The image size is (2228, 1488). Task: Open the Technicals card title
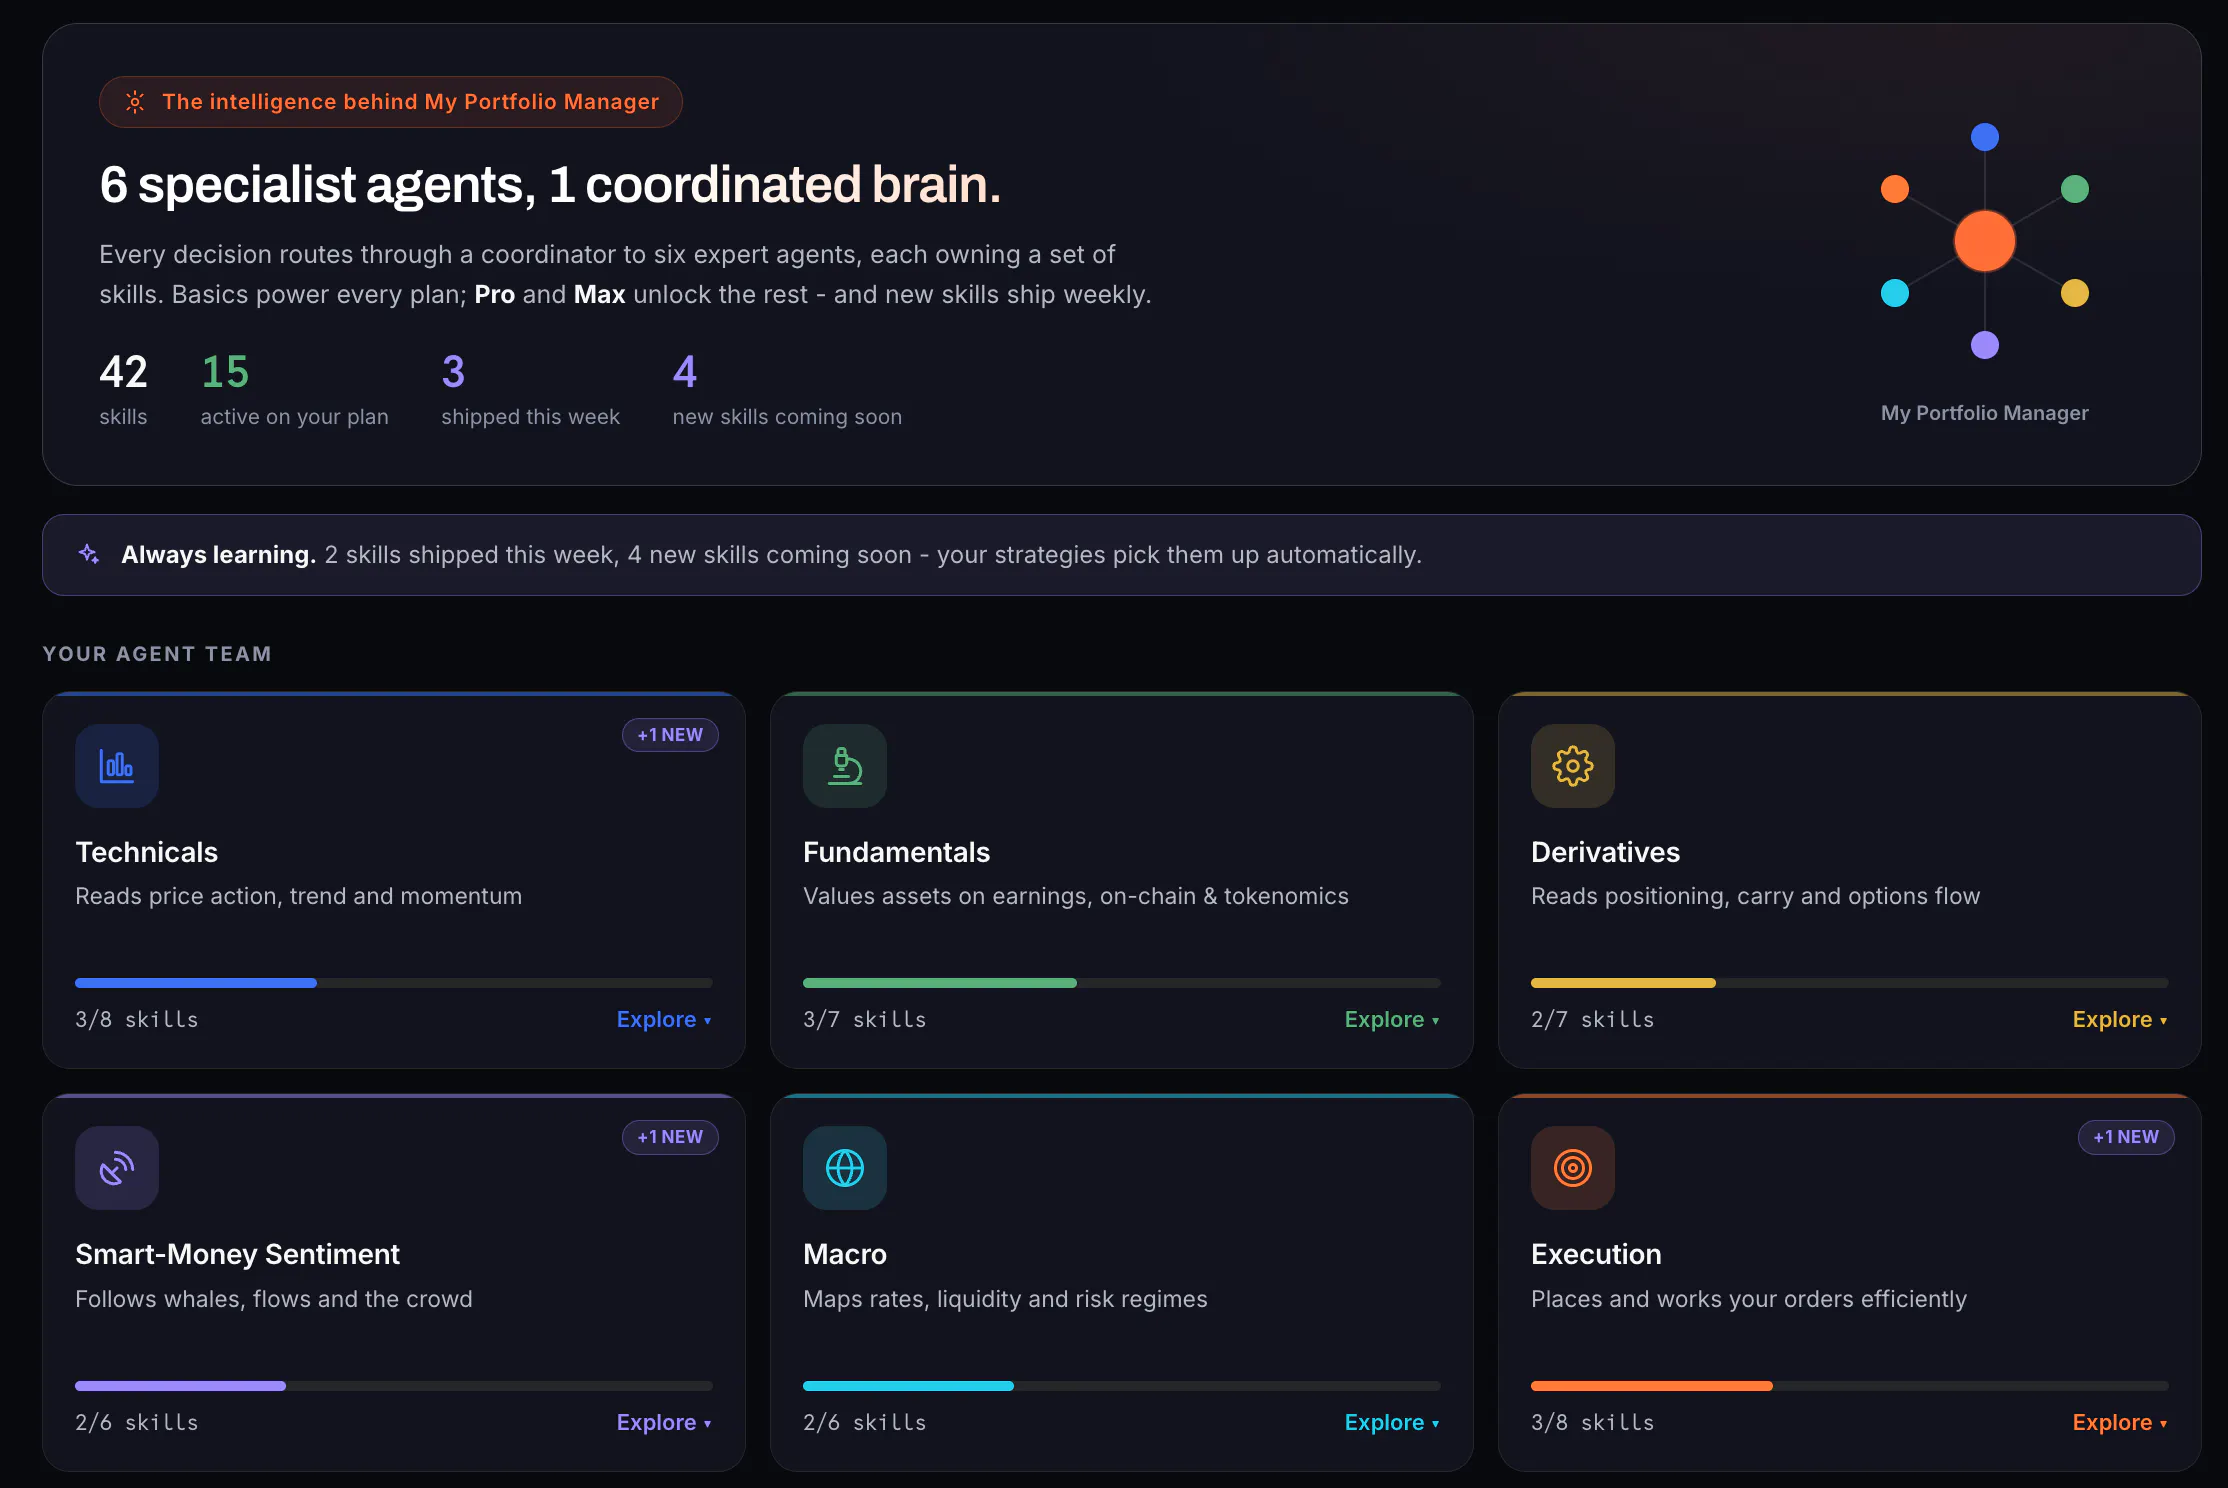coord(147,852)
